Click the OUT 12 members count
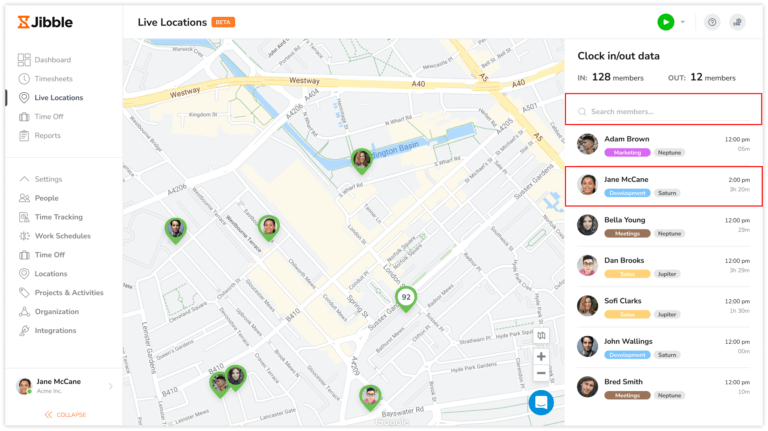This screenshot has height=431, width=768. 702,77
